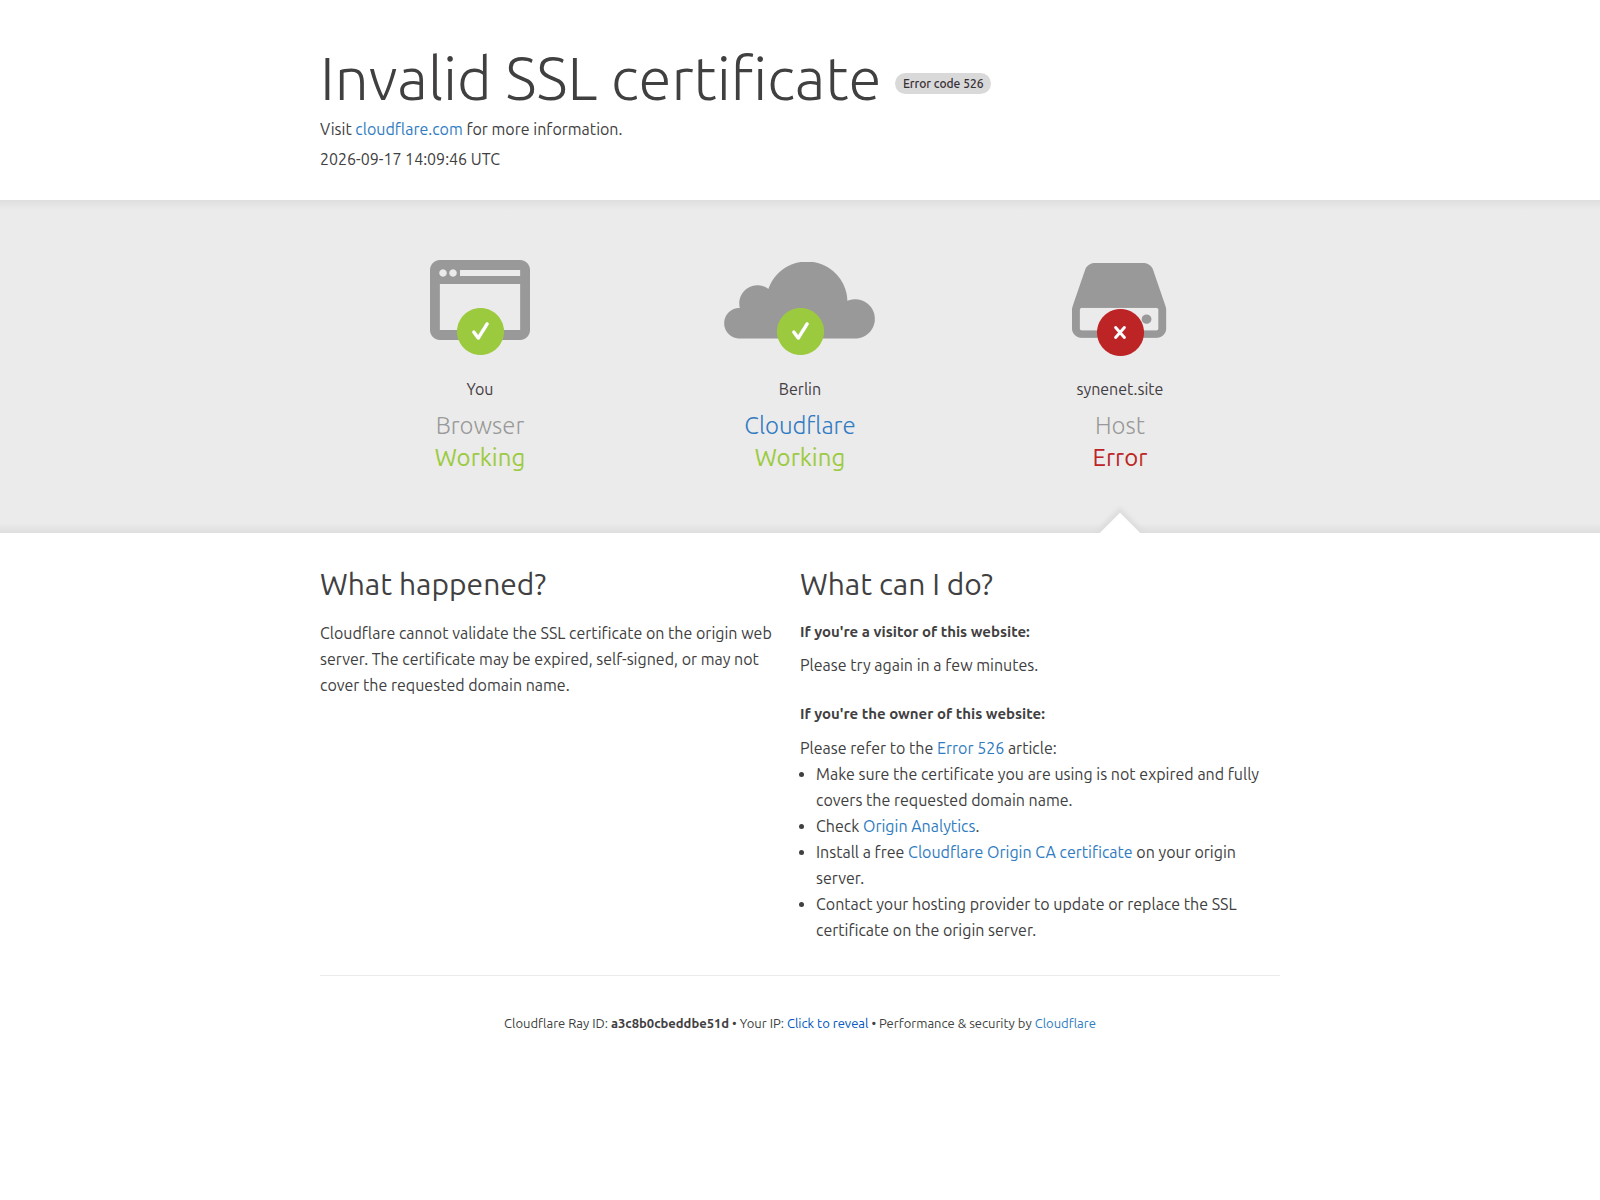Click the Invalid SSL certificate heading
This screenshot has height=1200, width=1600.
point(600,79)
